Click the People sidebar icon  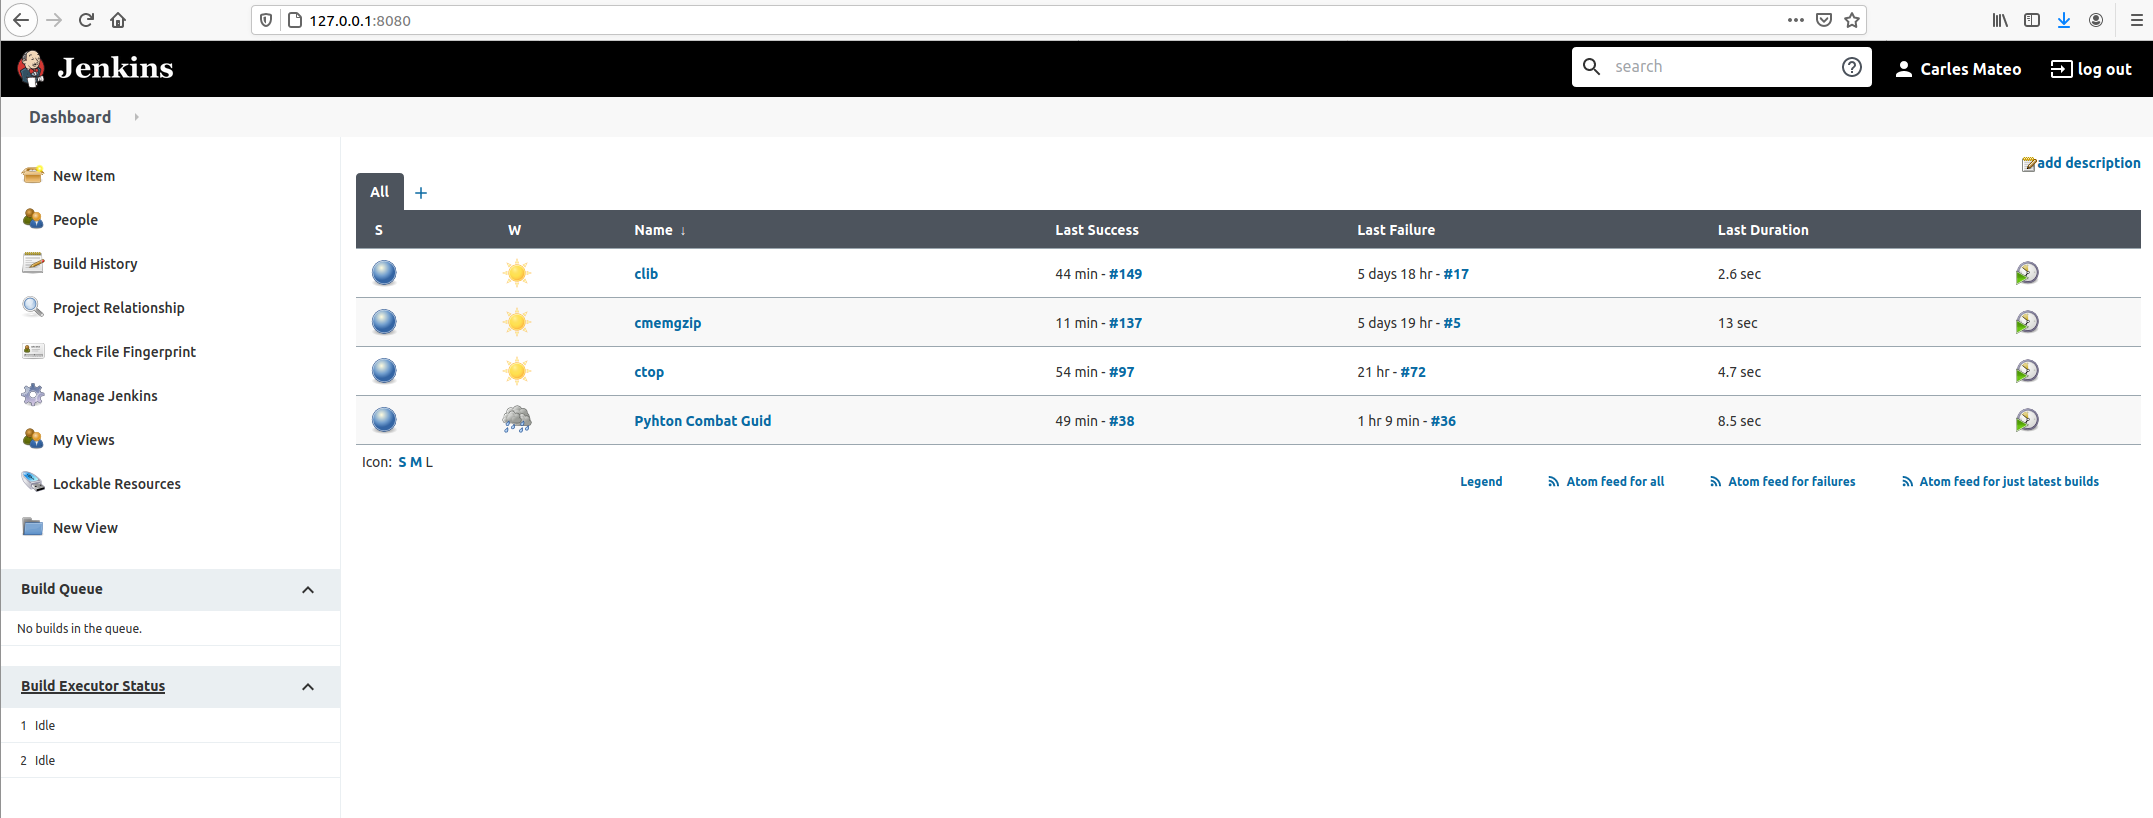coord(33,219)
